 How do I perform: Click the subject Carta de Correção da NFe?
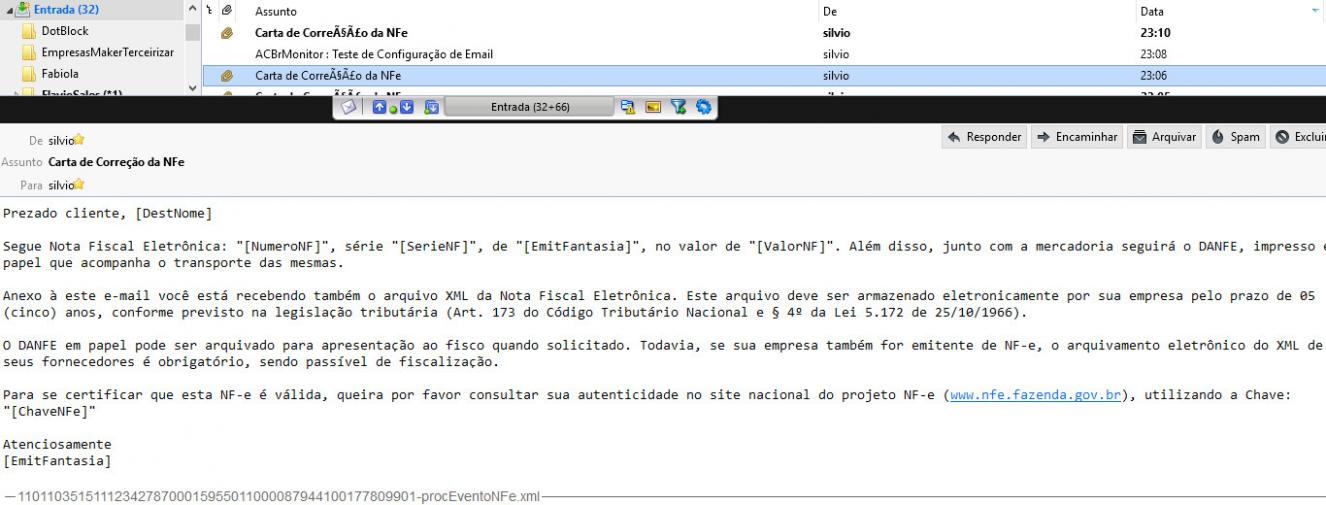[x=116, y=162]
